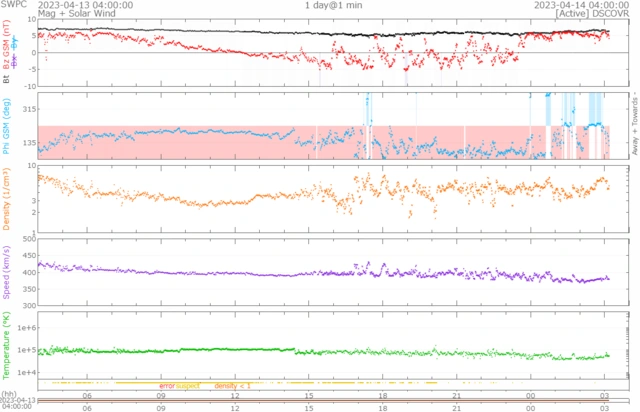Select the end time 2023-04-14 04:00:00 in the header

(x=582, y=5)
